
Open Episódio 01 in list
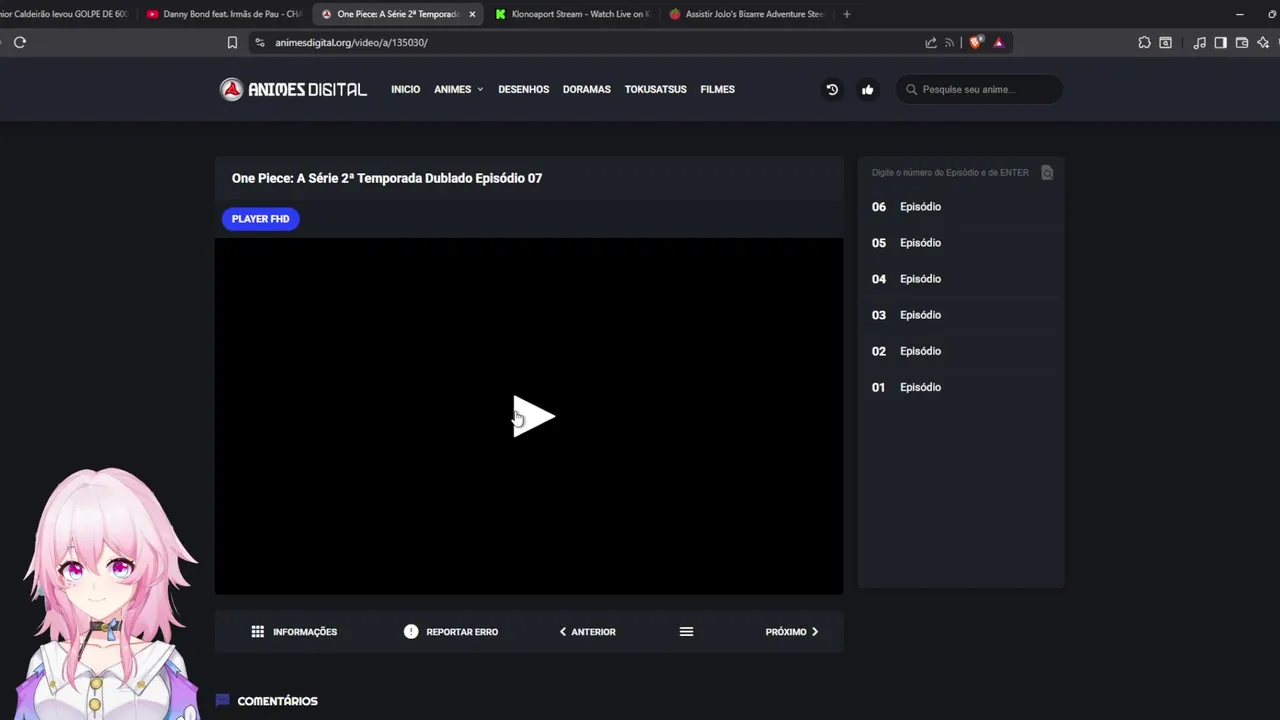click(960, 387)
